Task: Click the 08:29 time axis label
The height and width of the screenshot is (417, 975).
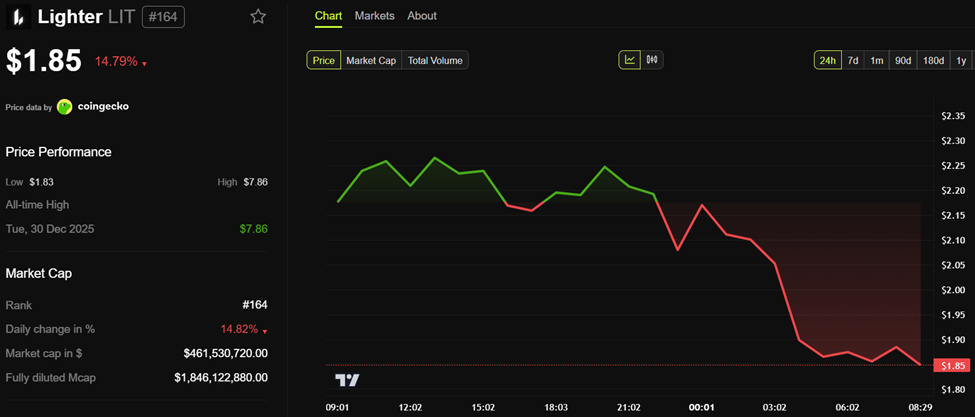Action: pos(920,408)
